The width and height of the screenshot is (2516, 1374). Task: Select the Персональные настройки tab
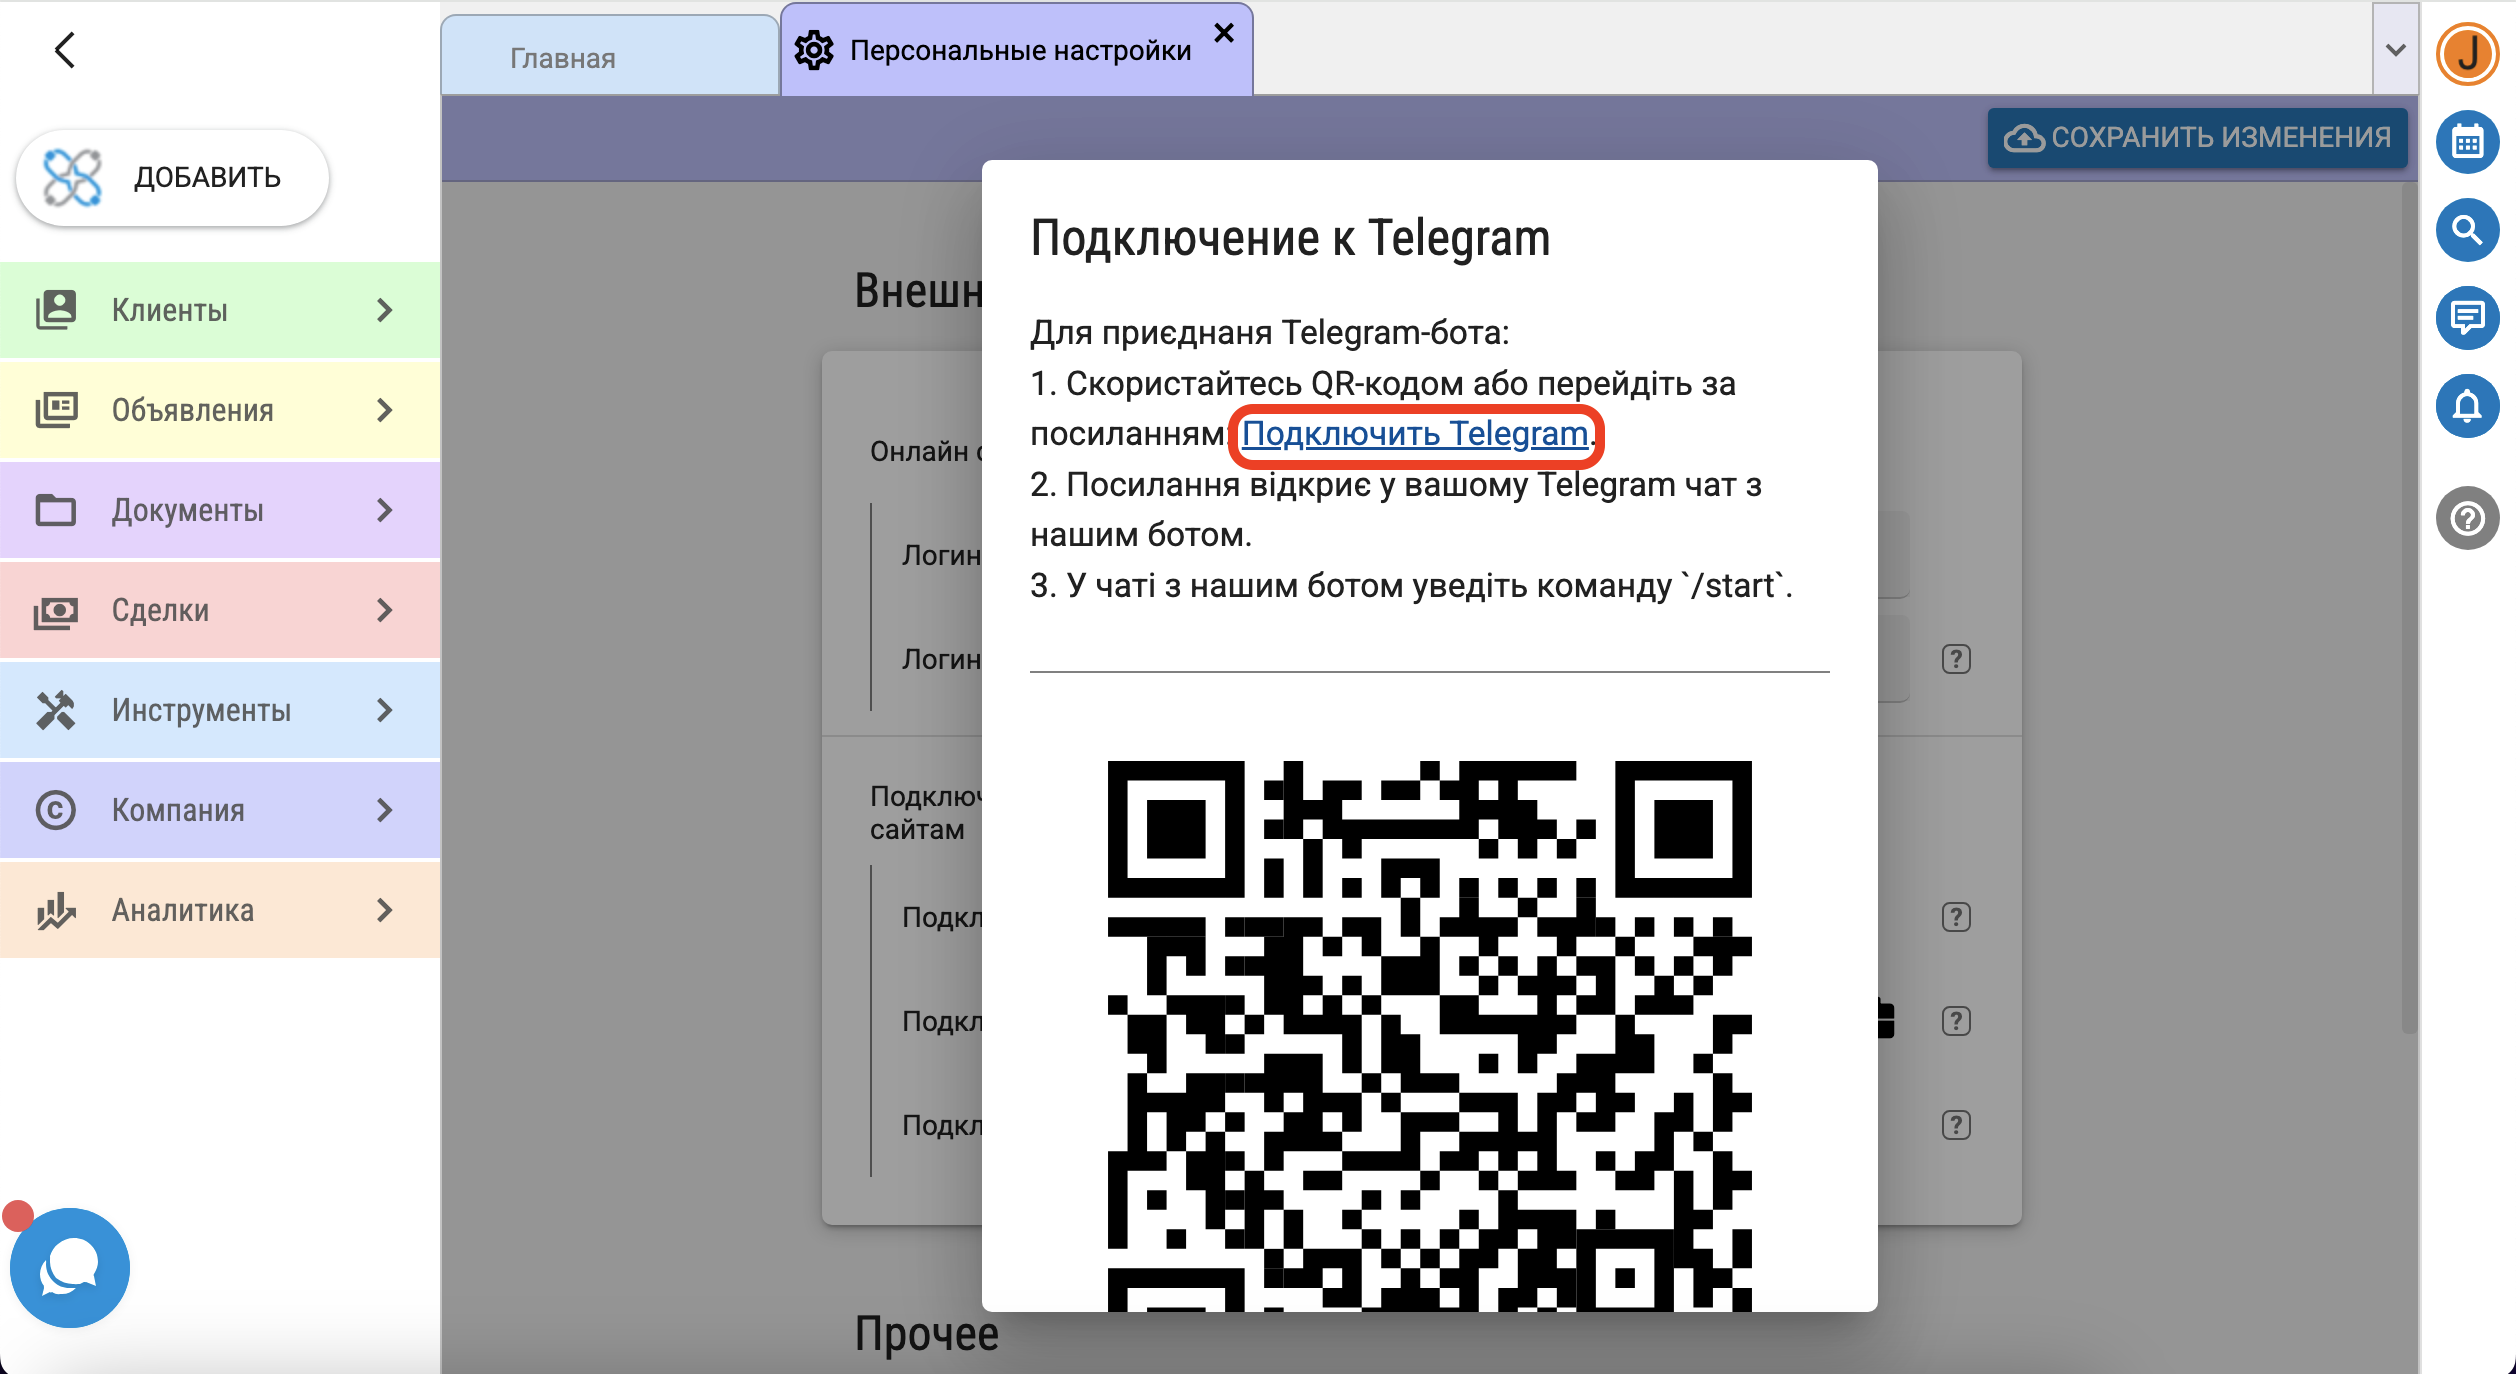click(1019, 50)
